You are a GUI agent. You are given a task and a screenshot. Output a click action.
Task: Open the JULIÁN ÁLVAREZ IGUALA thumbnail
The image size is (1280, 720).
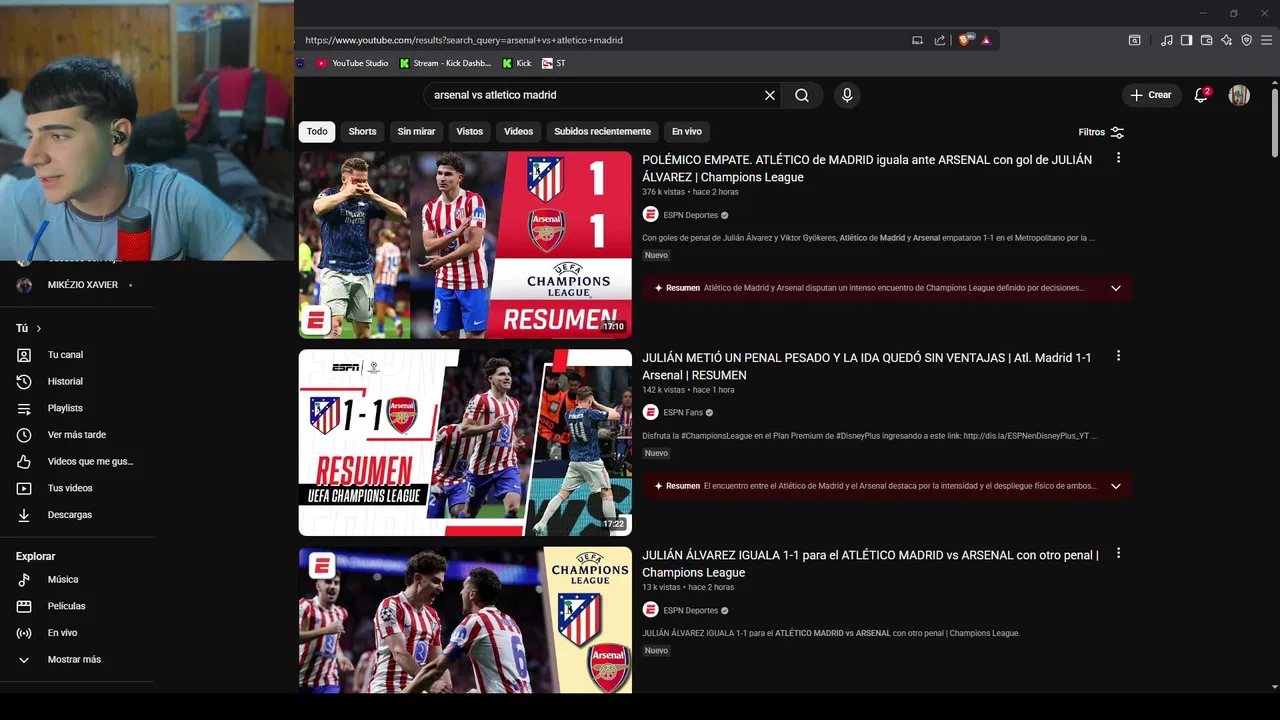(465, 620)
